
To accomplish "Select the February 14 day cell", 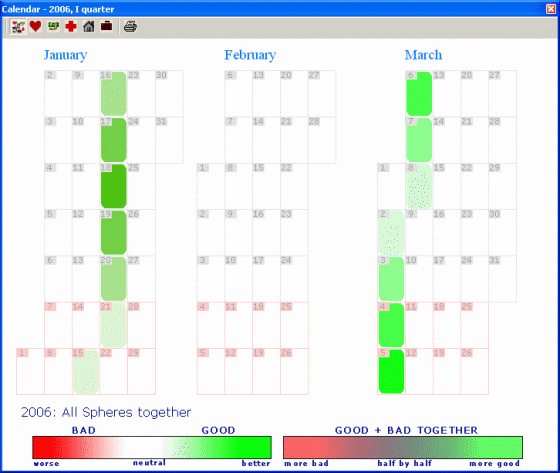I will point(266,140).
